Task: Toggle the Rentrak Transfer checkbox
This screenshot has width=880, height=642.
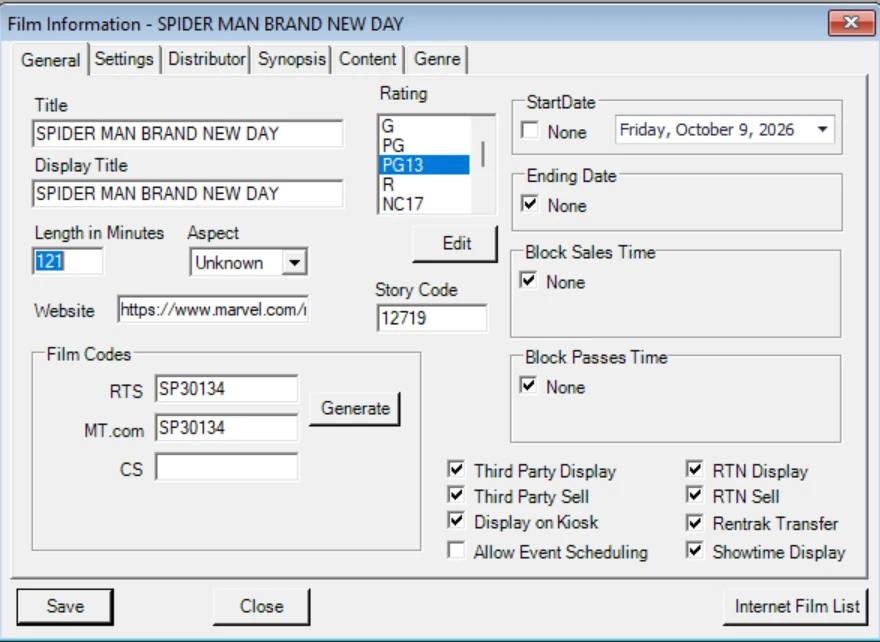Action: 695,523
